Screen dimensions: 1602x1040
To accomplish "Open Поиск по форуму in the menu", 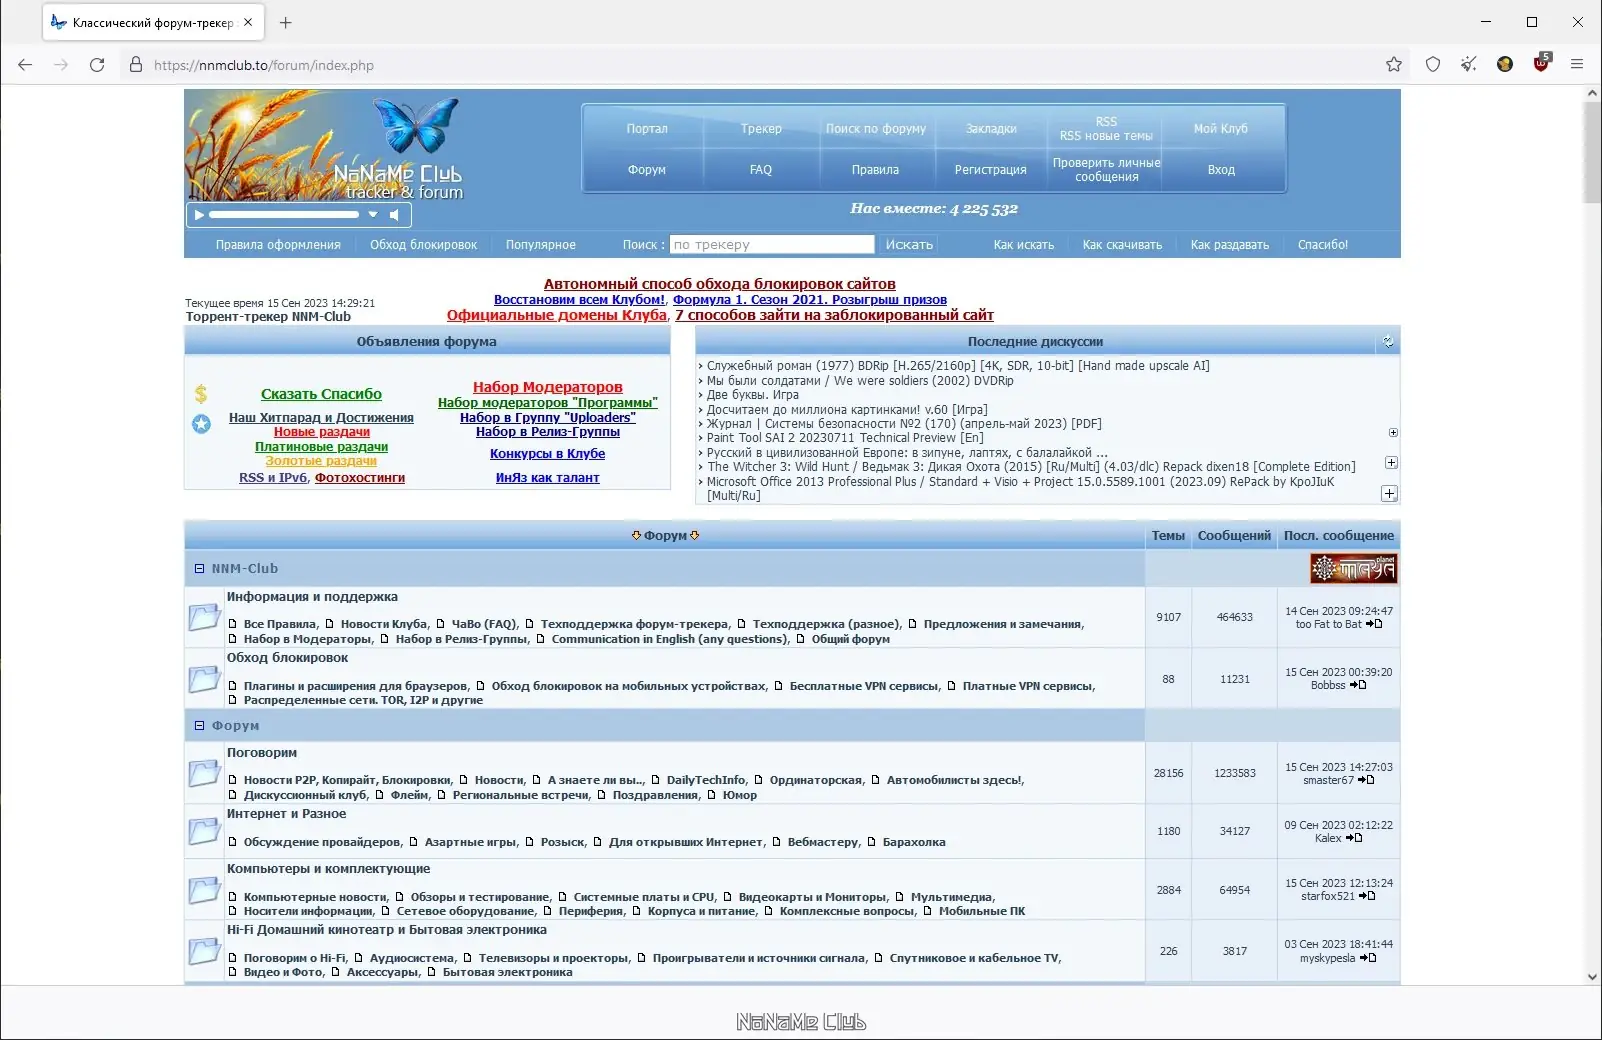I will [x=876, y=129].
